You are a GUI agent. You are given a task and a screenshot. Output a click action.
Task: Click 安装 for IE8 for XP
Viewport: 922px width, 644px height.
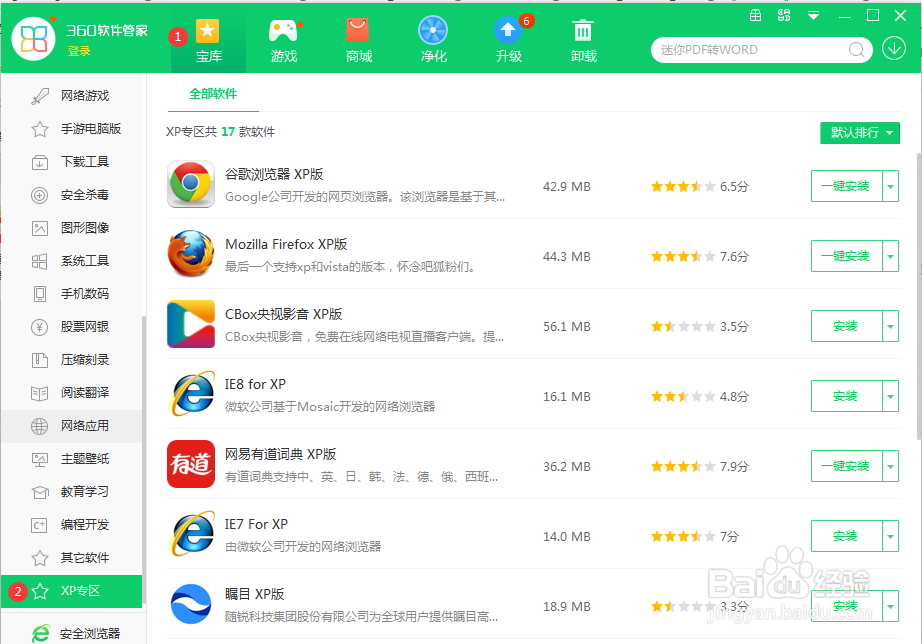tap(846, 396)
